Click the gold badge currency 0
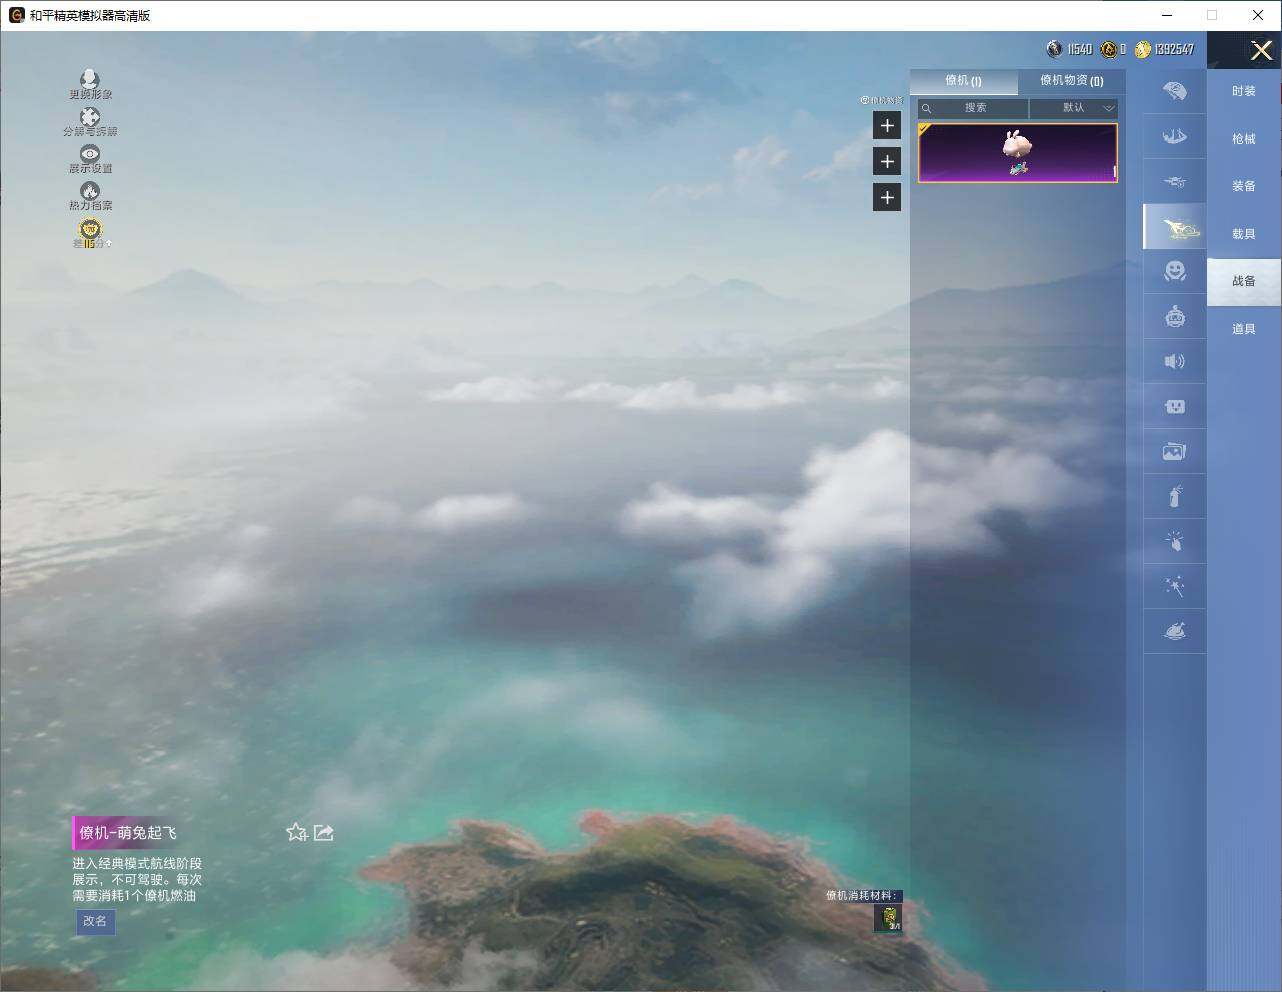This screenshot has height=992, width=1282. coord(1113,49)
